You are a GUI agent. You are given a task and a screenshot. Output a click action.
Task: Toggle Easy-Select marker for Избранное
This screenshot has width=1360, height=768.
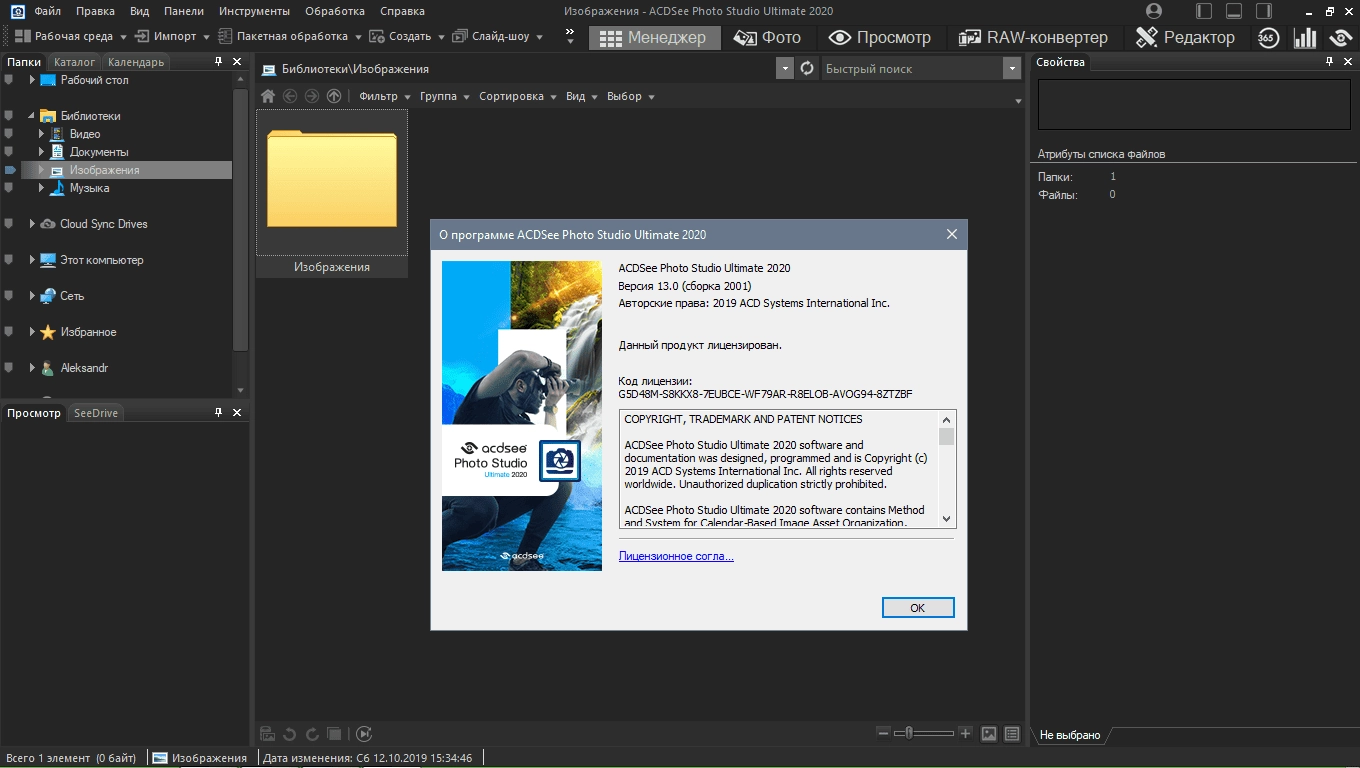(9, 332)
